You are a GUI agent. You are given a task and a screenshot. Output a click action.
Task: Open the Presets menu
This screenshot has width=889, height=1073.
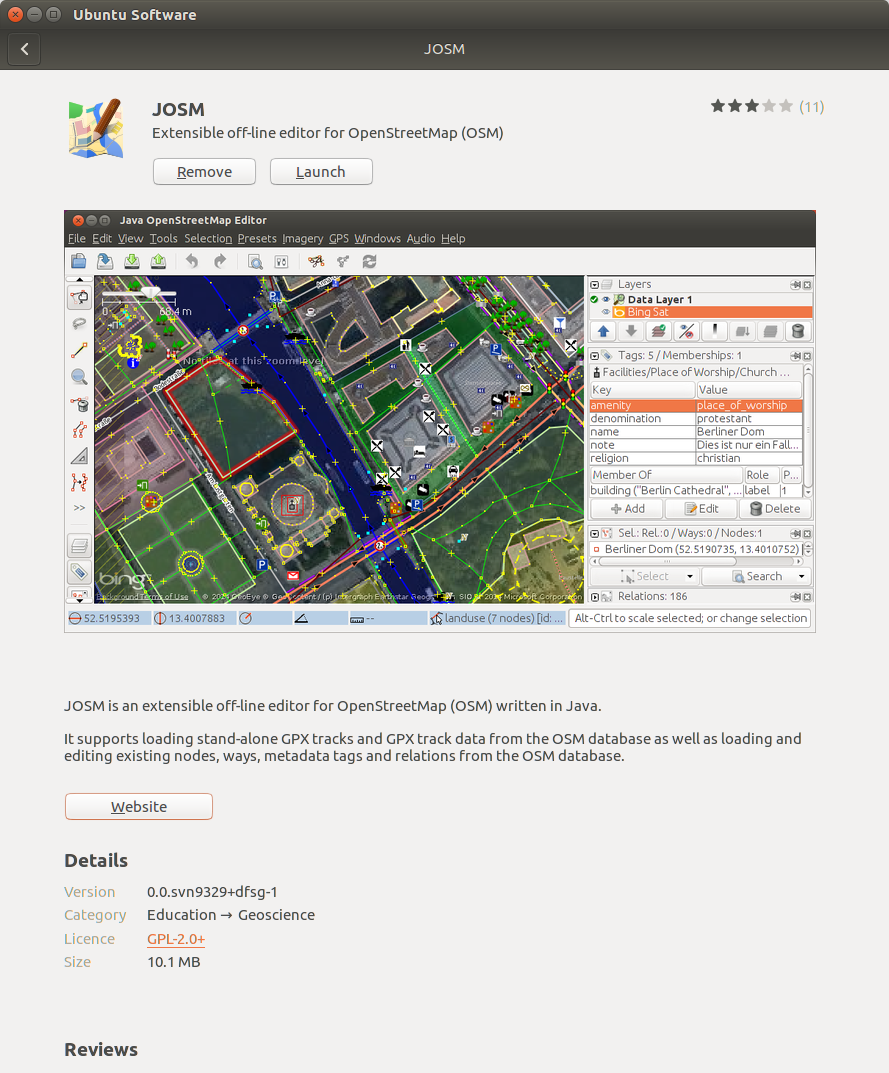pos(257,238)
